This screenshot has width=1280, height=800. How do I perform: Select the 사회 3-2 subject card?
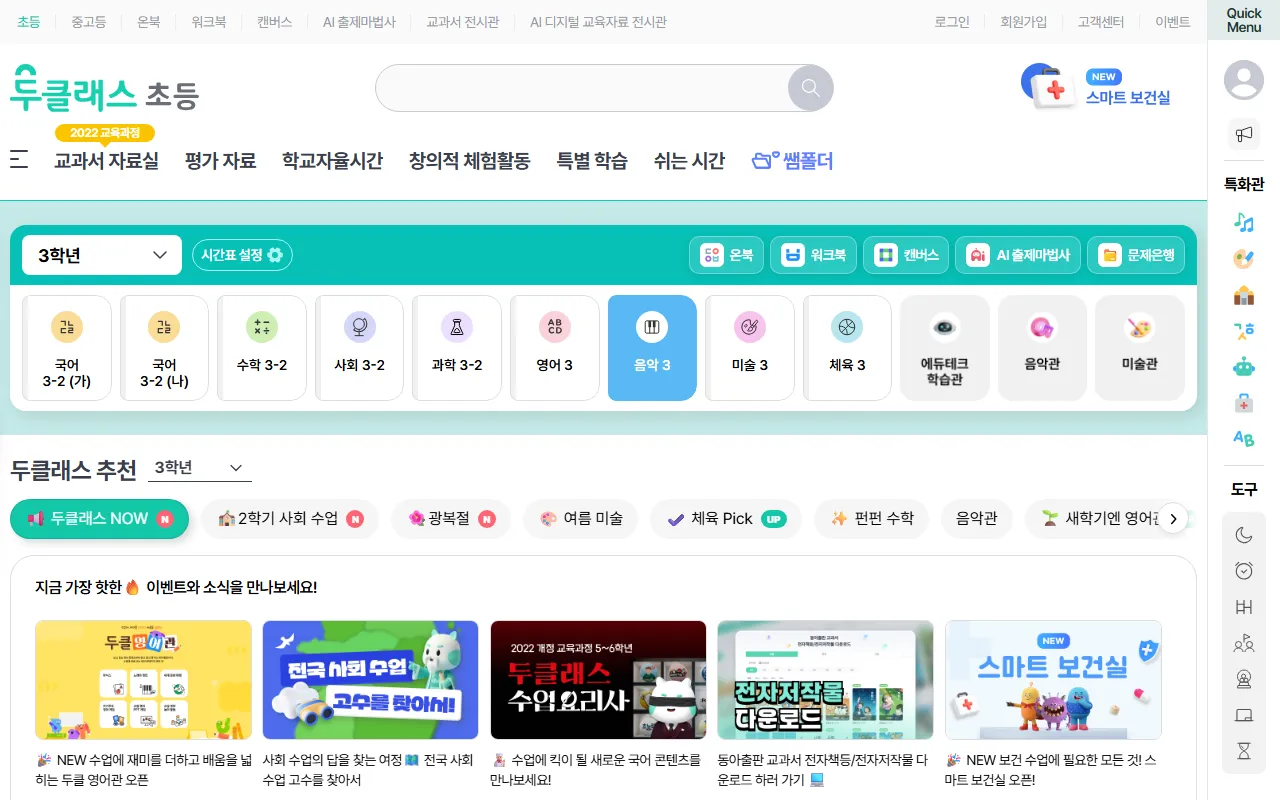(359, 348)
